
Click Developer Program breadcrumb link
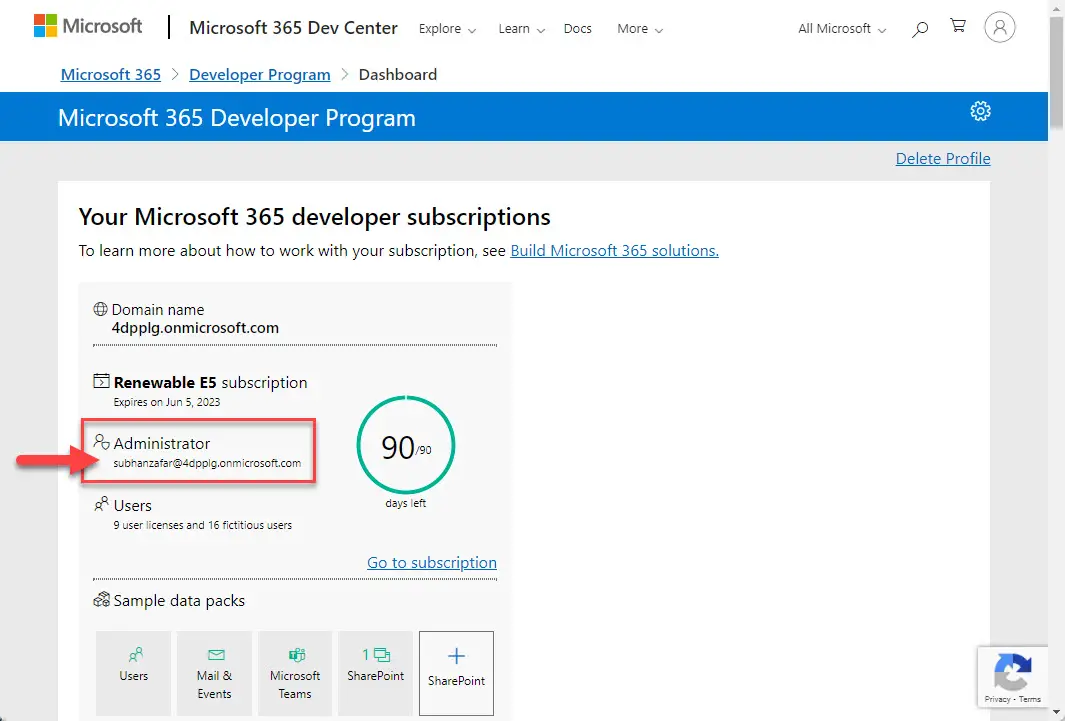(259, 75)
